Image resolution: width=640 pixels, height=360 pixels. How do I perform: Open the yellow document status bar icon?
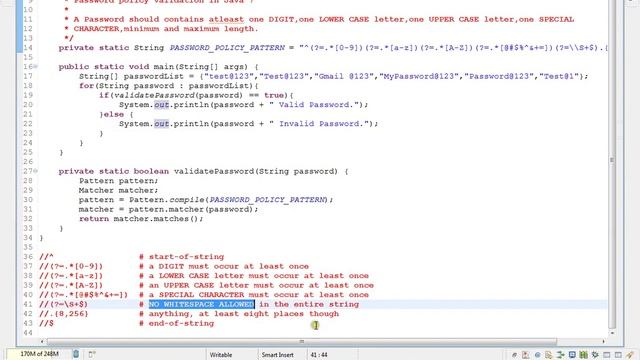(x=549, y=355)
